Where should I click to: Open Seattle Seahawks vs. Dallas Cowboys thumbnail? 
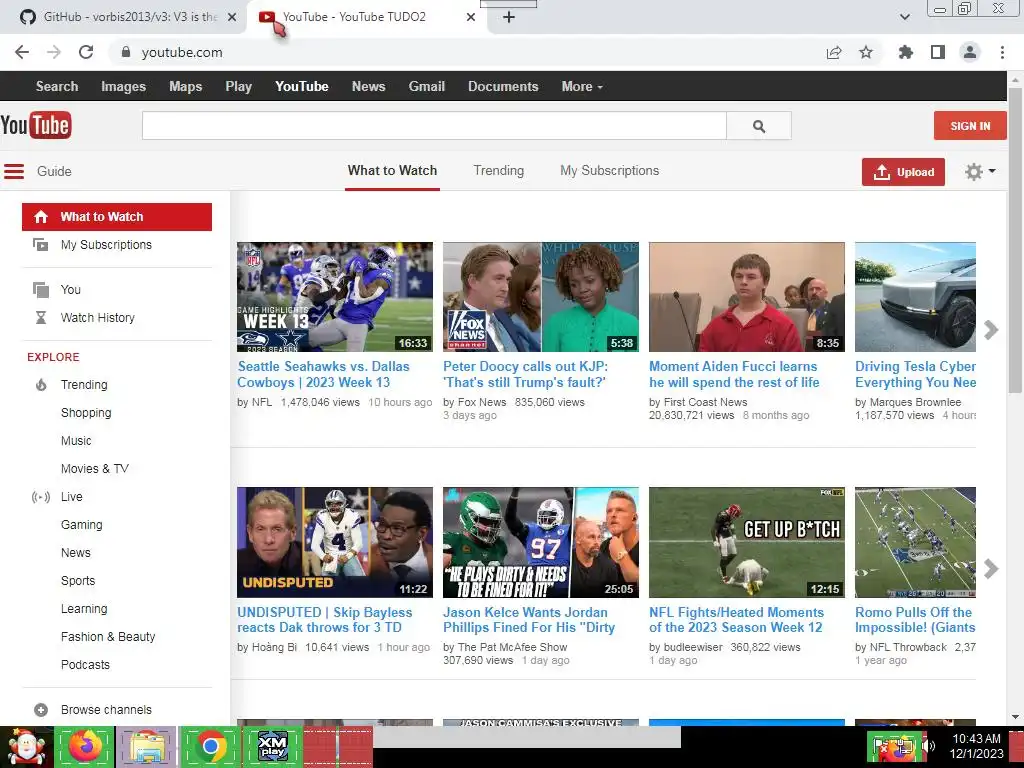tap(334, 297)
